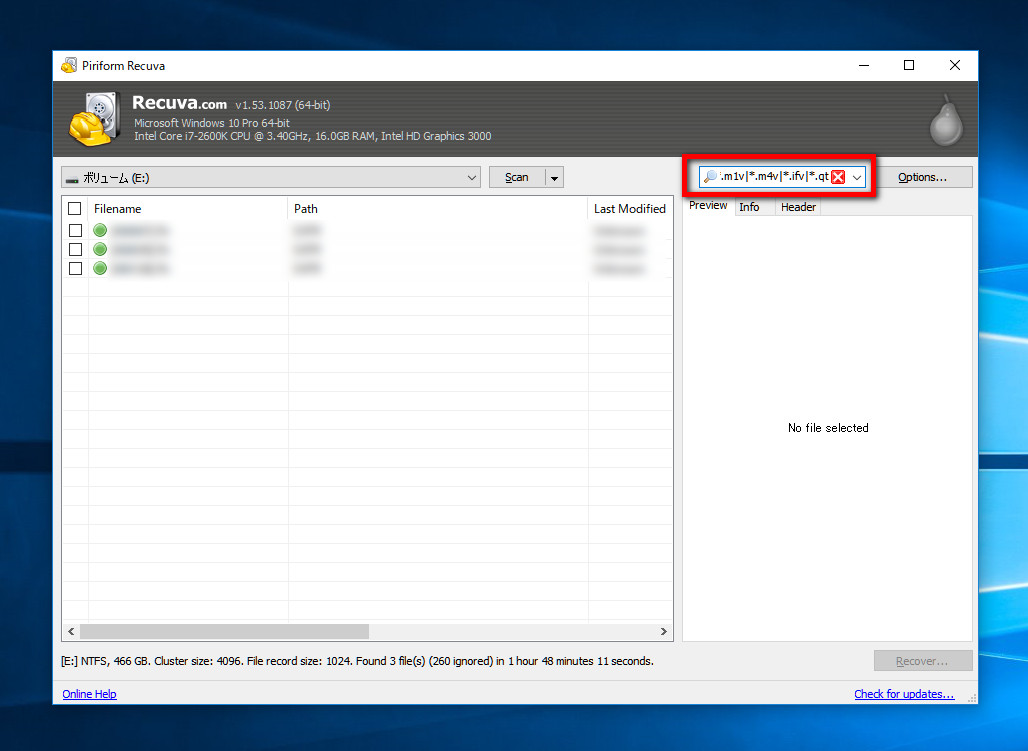Image resolution: width=1028 pixels, height=751 pixels.
Task: Clear the filter with the red X icon
Action: point(838,177)
